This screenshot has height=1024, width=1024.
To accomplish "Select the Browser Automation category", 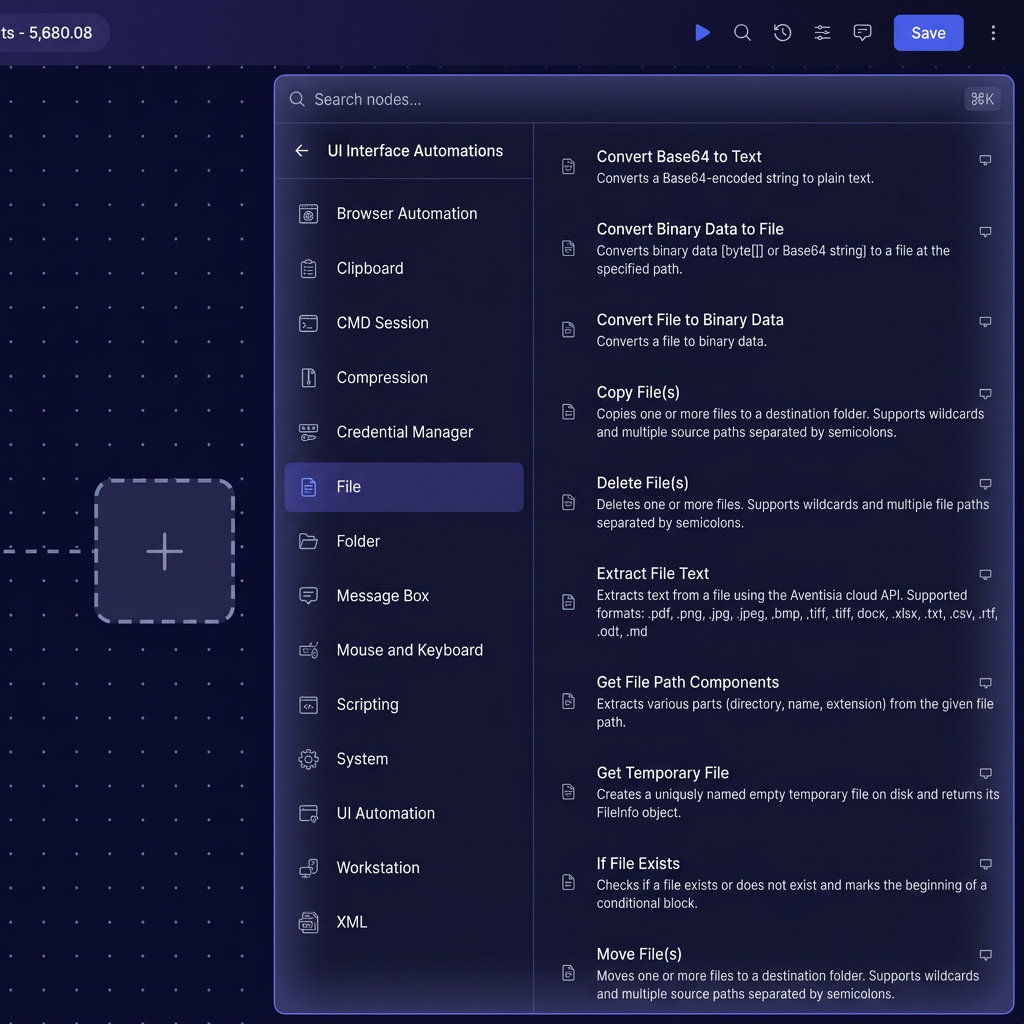I will (404, 214).
